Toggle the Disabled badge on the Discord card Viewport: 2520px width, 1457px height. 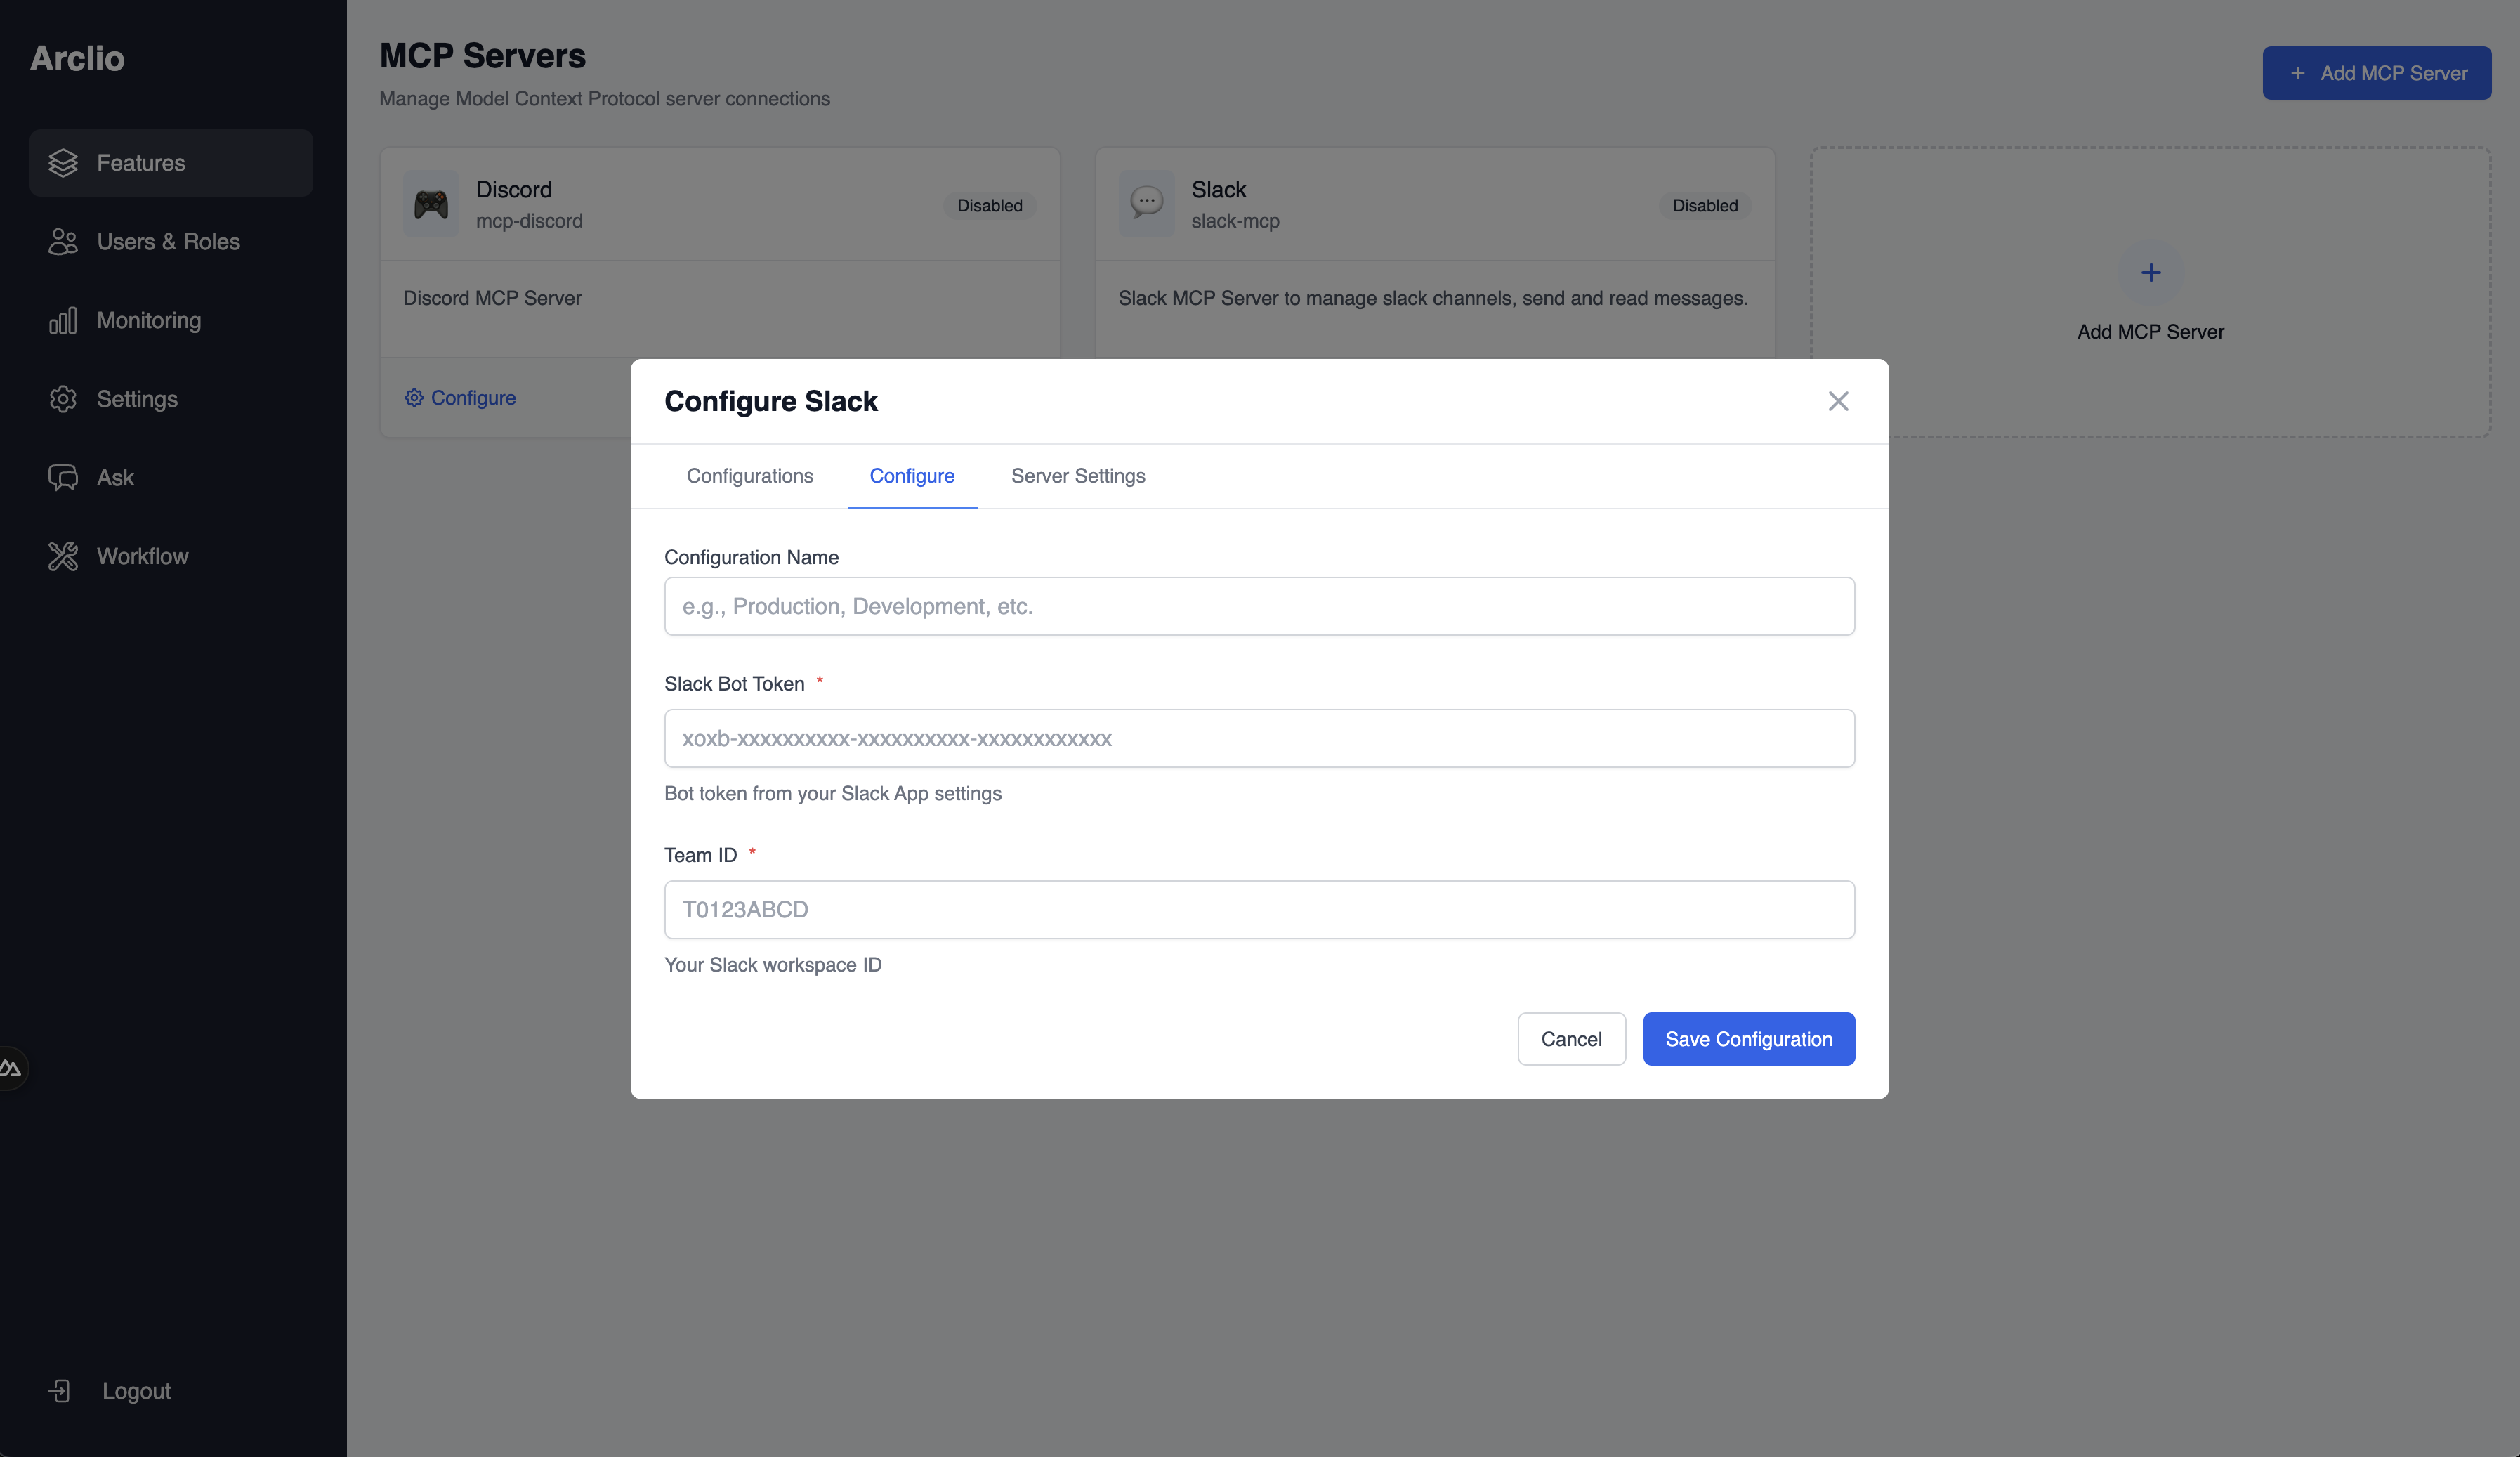tap(989, 205)
